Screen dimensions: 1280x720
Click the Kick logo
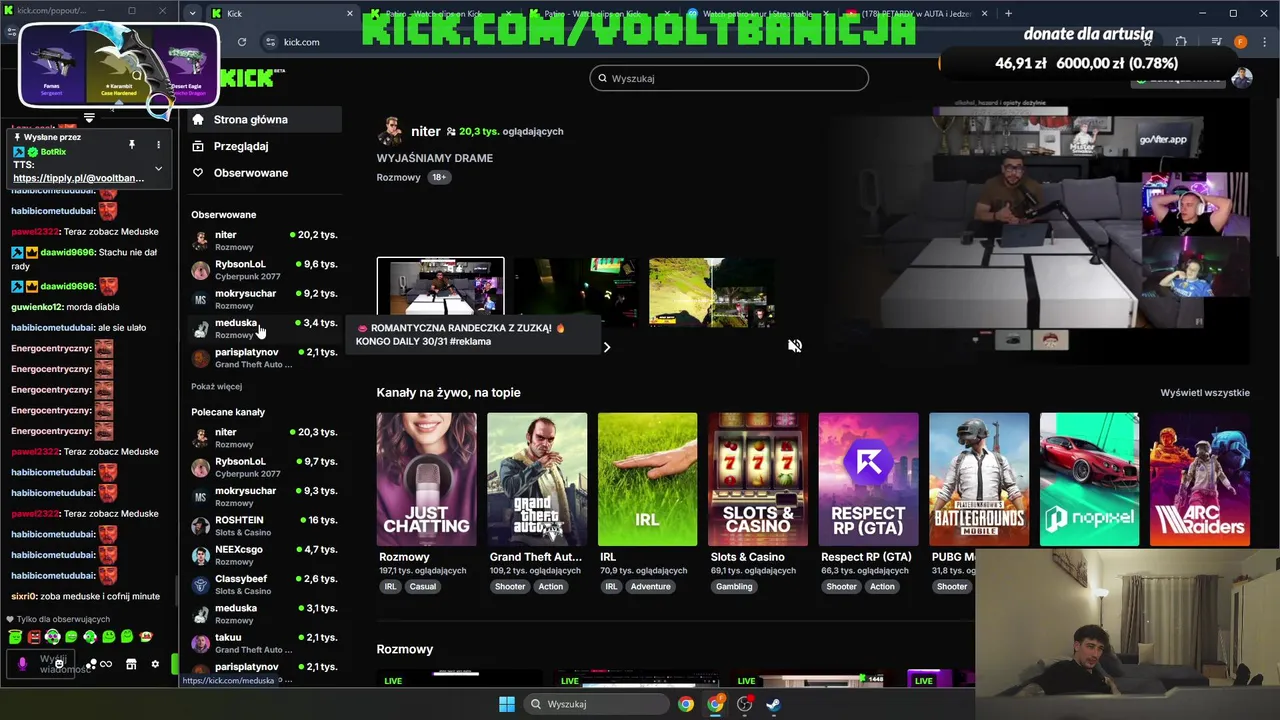(247, 78)
